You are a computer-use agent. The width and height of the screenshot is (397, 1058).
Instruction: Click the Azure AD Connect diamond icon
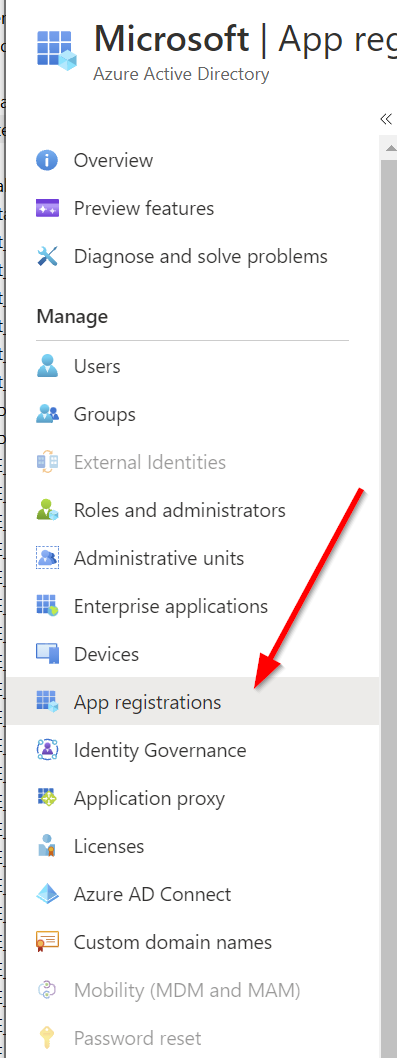(47, 894)
